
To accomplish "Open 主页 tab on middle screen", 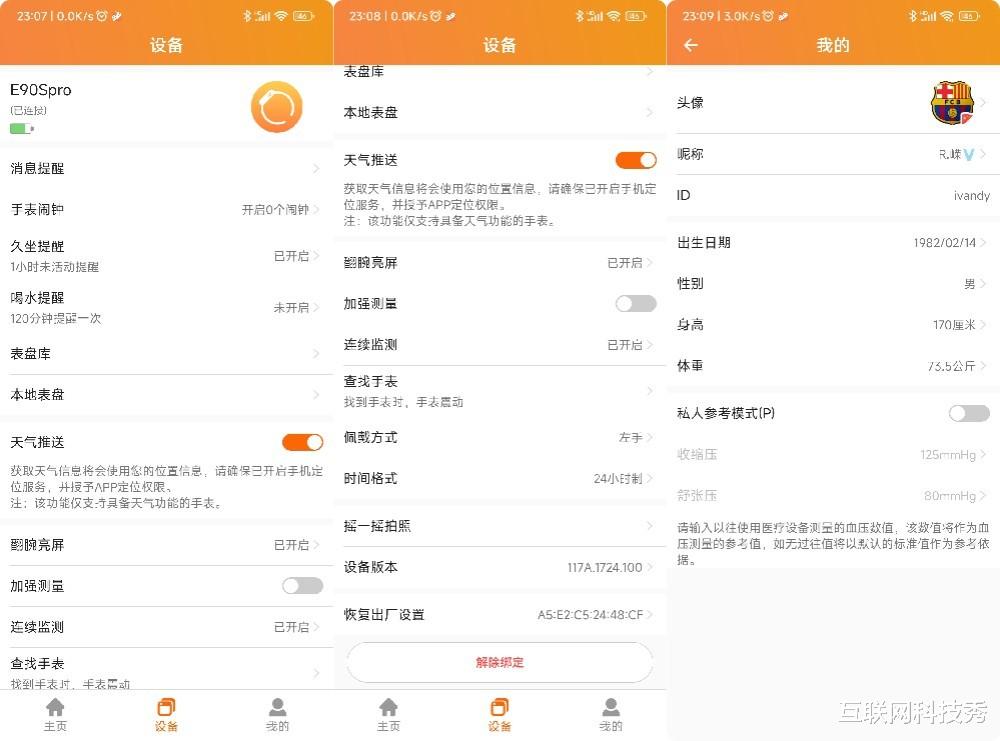I will [x=388, y=715].
